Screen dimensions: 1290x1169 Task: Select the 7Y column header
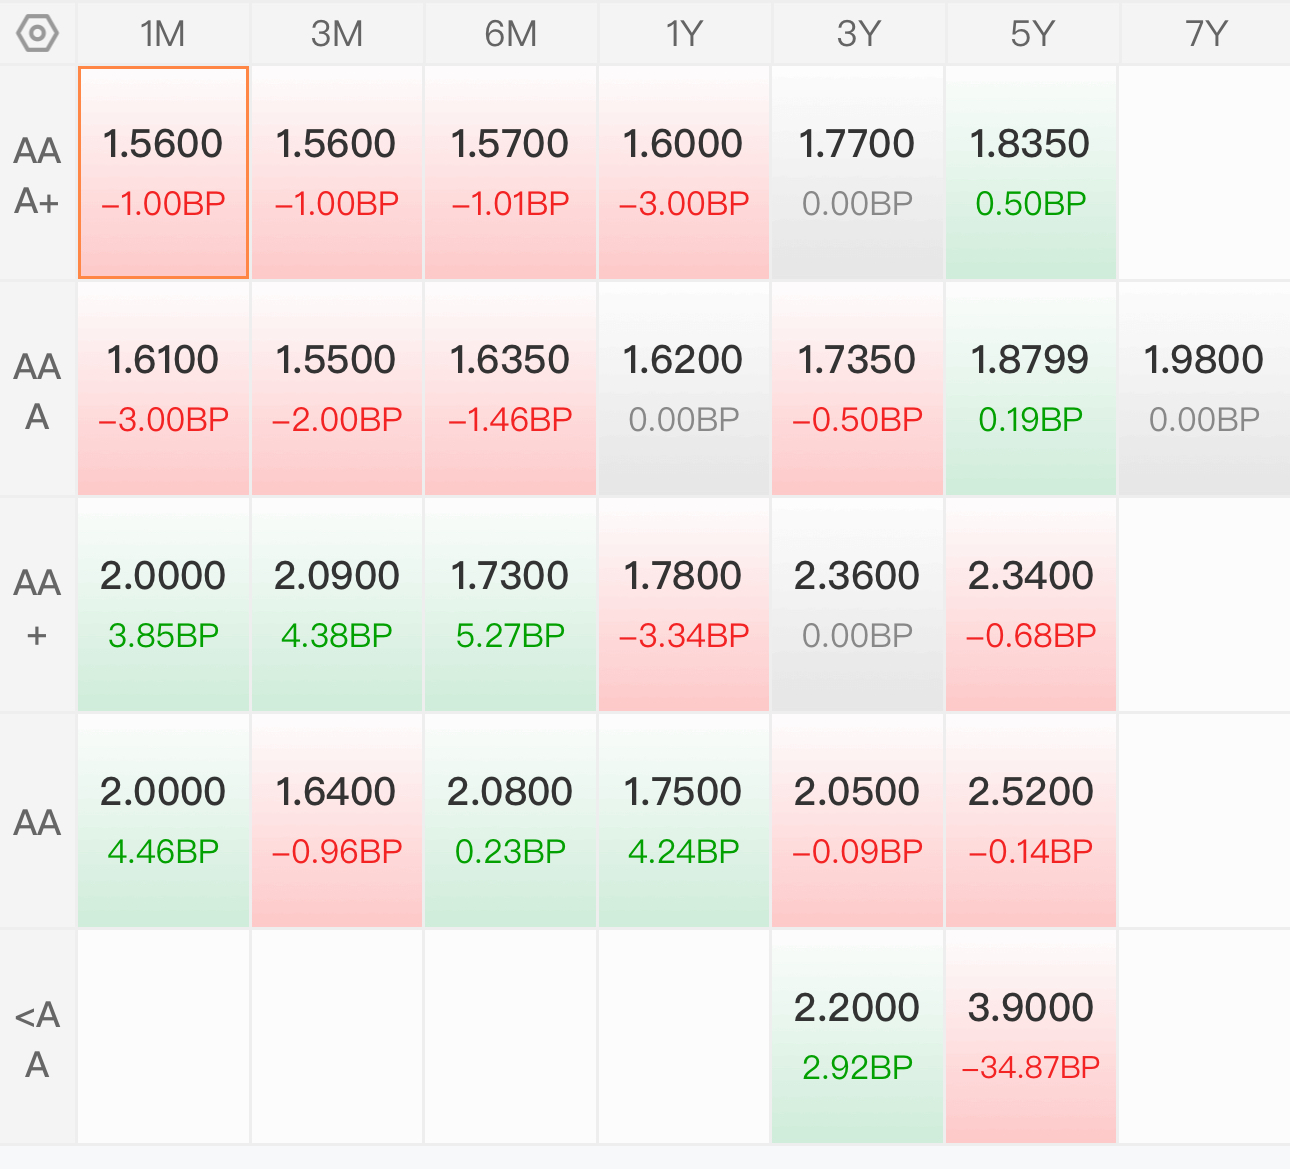(1206, 34)
